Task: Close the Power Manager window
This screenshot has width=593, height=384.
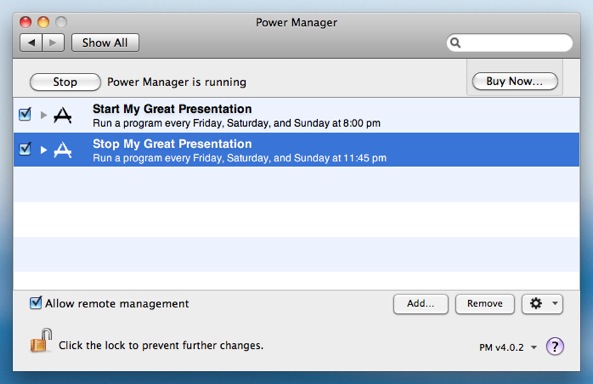Action: click(x=25, y=22)
